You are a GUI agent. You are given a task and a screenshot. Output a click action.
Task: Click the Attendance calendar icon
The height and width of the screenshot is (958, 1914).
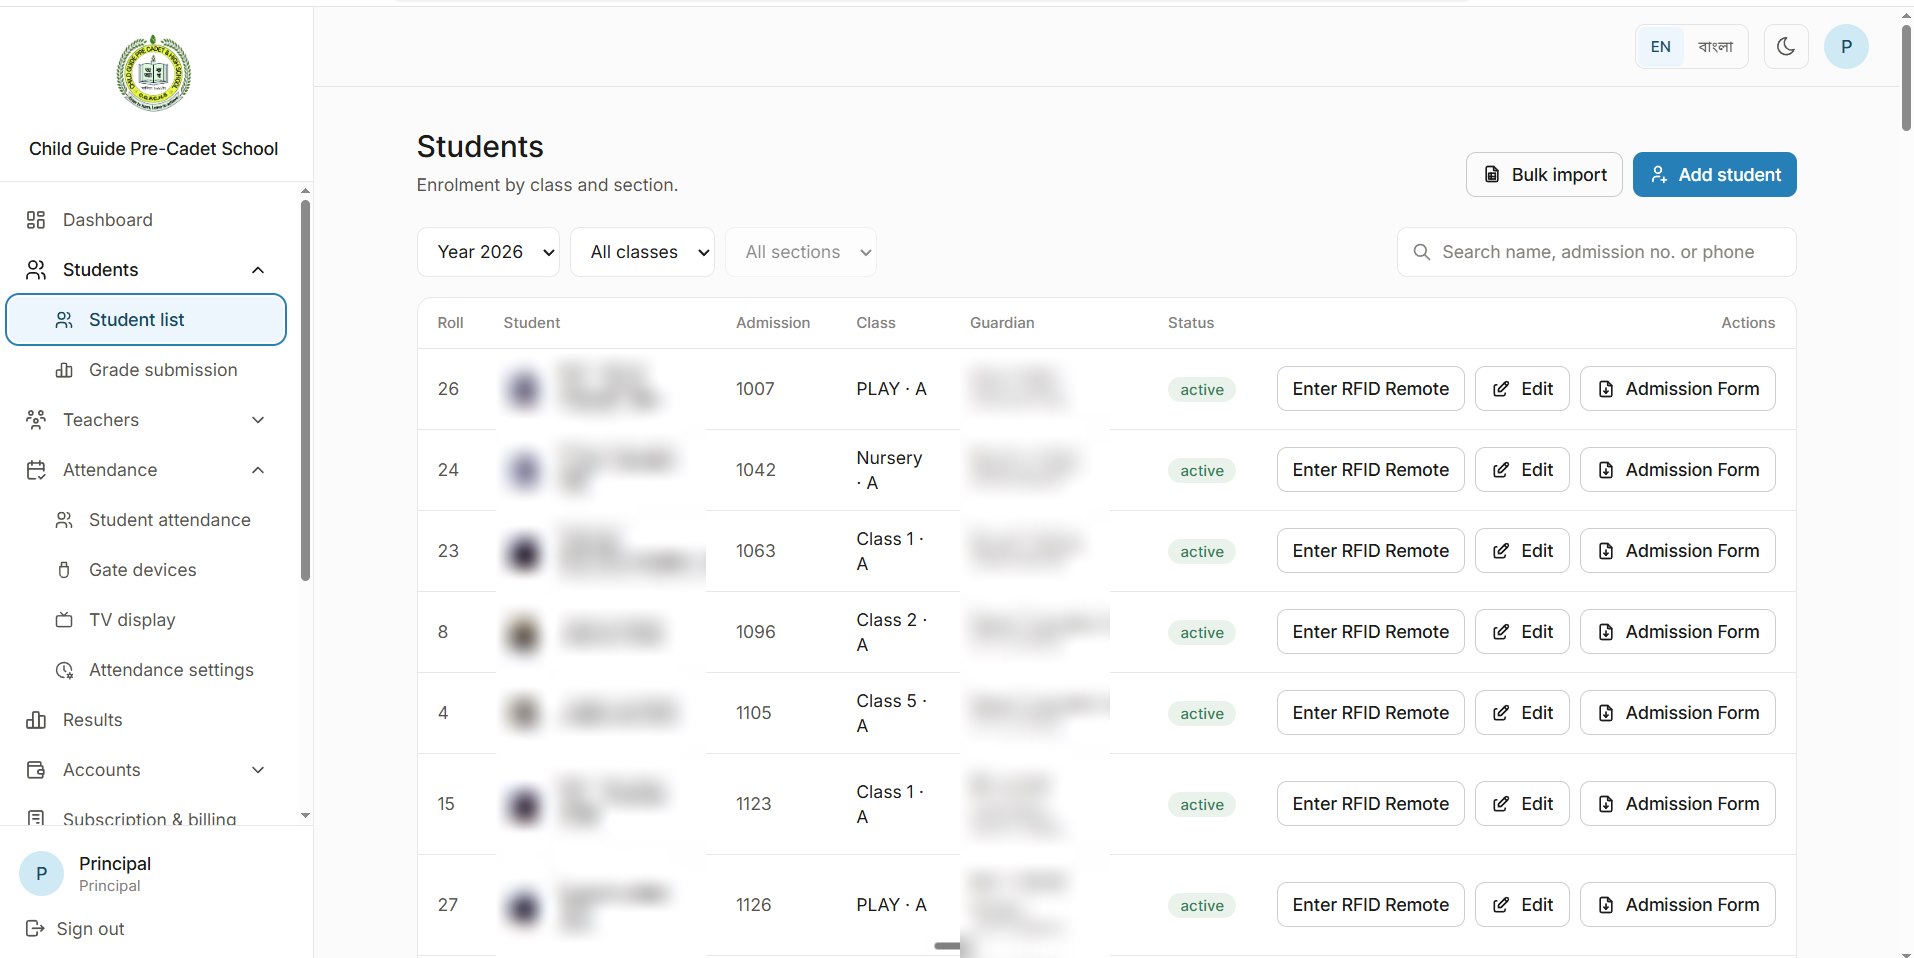[36, 470]
